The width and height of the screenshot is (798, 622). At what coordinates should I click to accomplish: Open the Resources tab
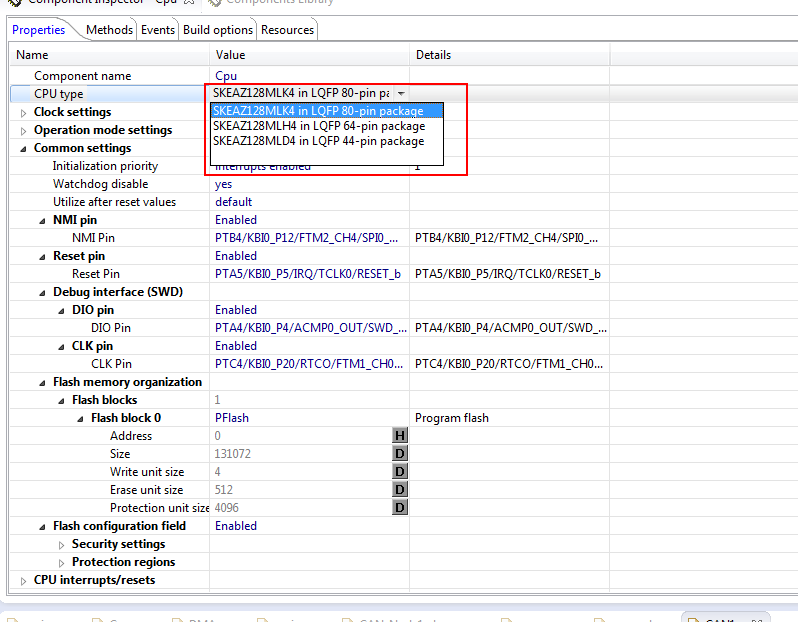pyautogui.click(x=288, y=30)
